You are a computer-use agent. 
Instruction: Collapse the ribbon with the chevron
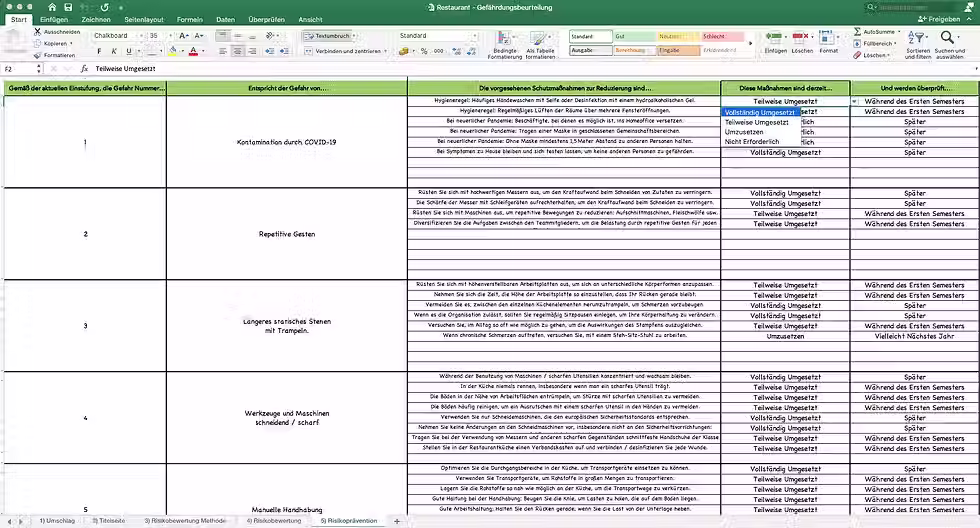click(969, 19)
